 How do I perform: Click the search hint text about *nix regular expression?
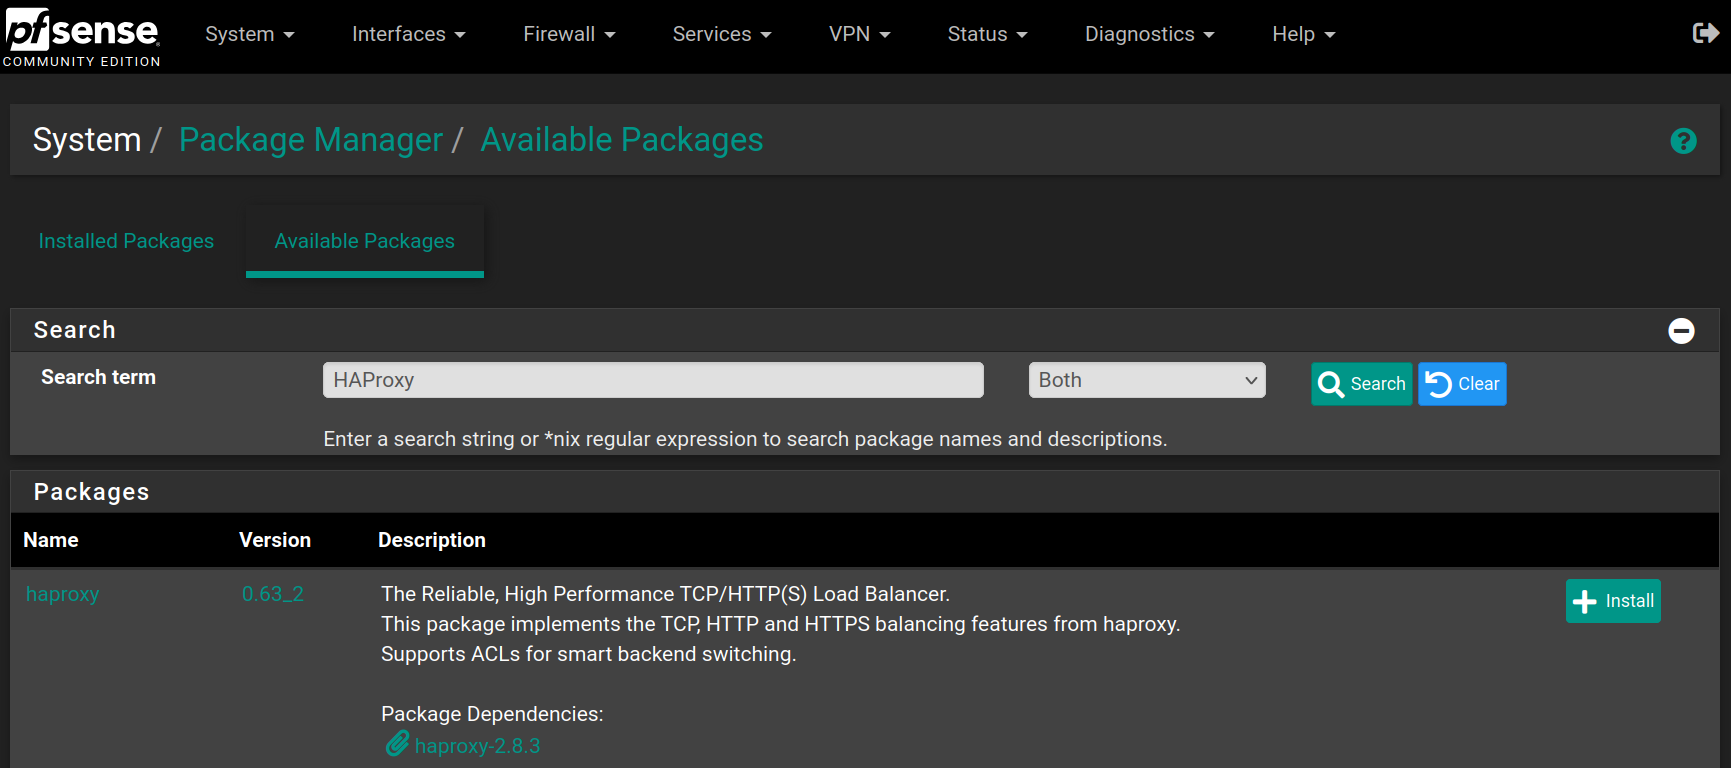[x=745, y=439]
